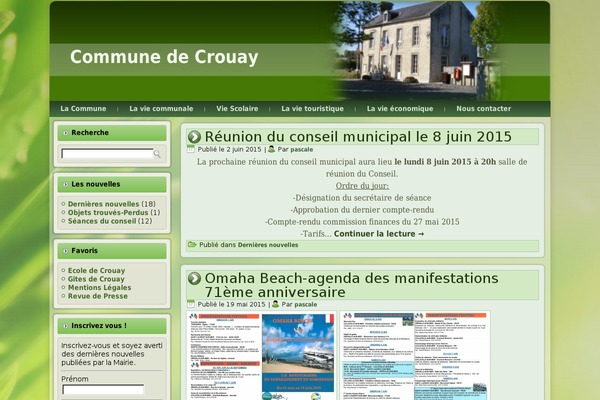Click Continuer la lecture link
This screenshot has width=600, height=400.
379,233
